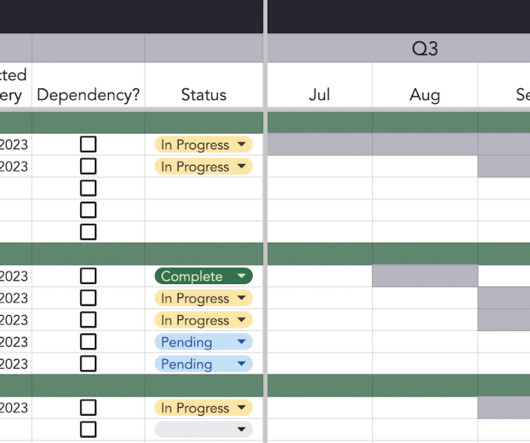Open the first In Progress status dropdown
The image size is (530, 443).
(203, 145)
